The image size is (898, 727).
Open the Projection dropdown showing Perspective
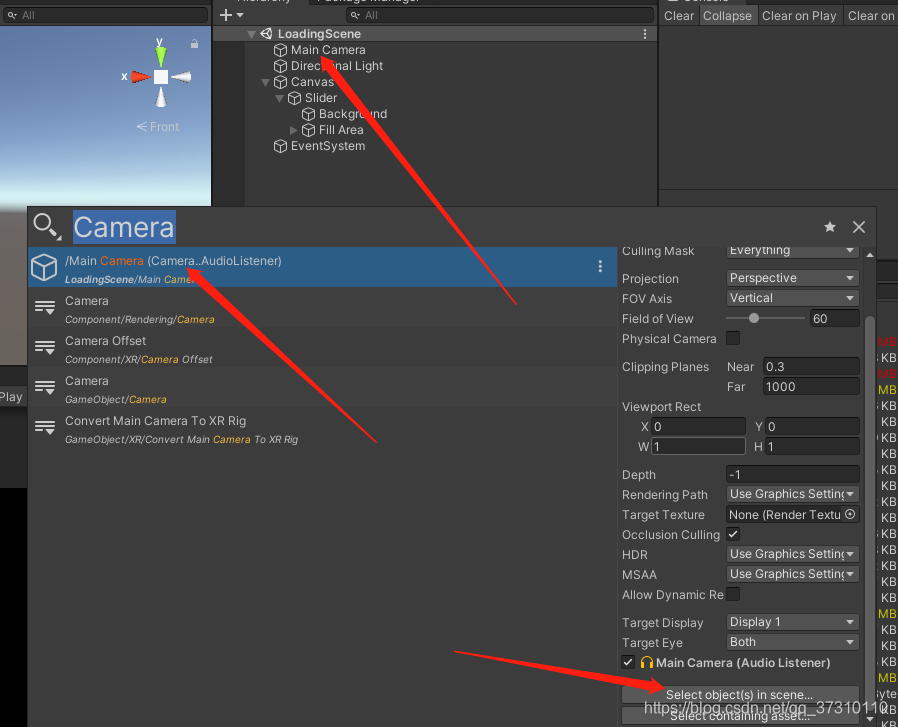(x=792, y=278)
